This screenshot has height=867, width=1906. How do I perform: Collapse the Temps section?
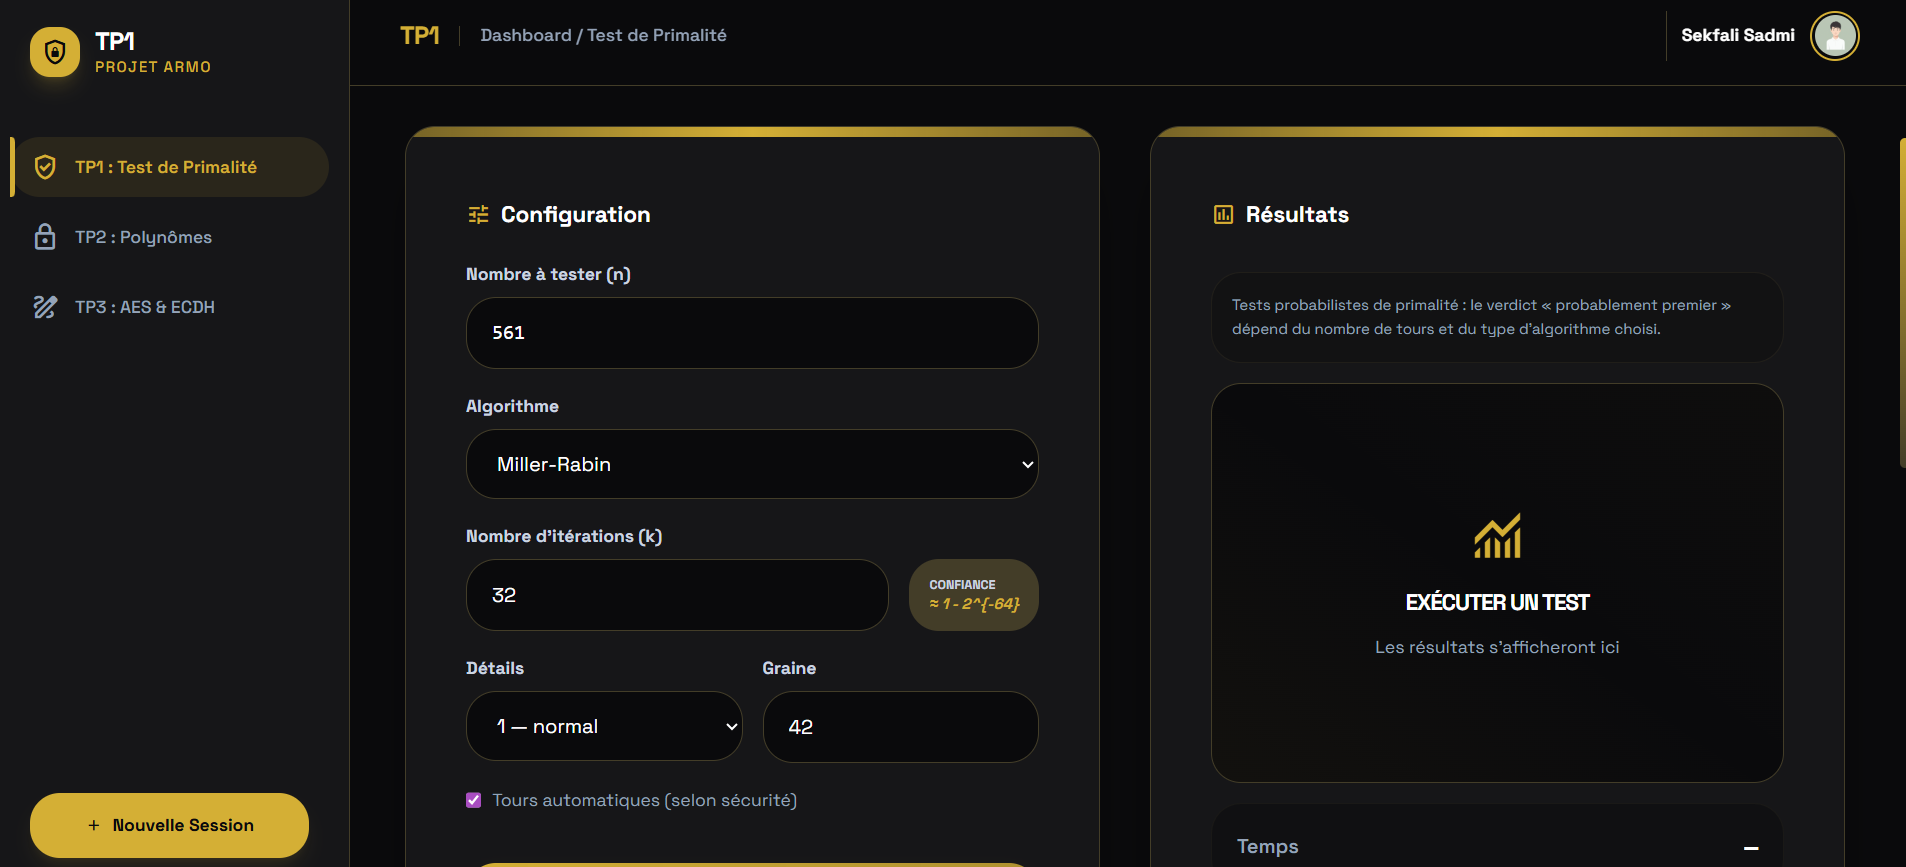[1751, 847]
